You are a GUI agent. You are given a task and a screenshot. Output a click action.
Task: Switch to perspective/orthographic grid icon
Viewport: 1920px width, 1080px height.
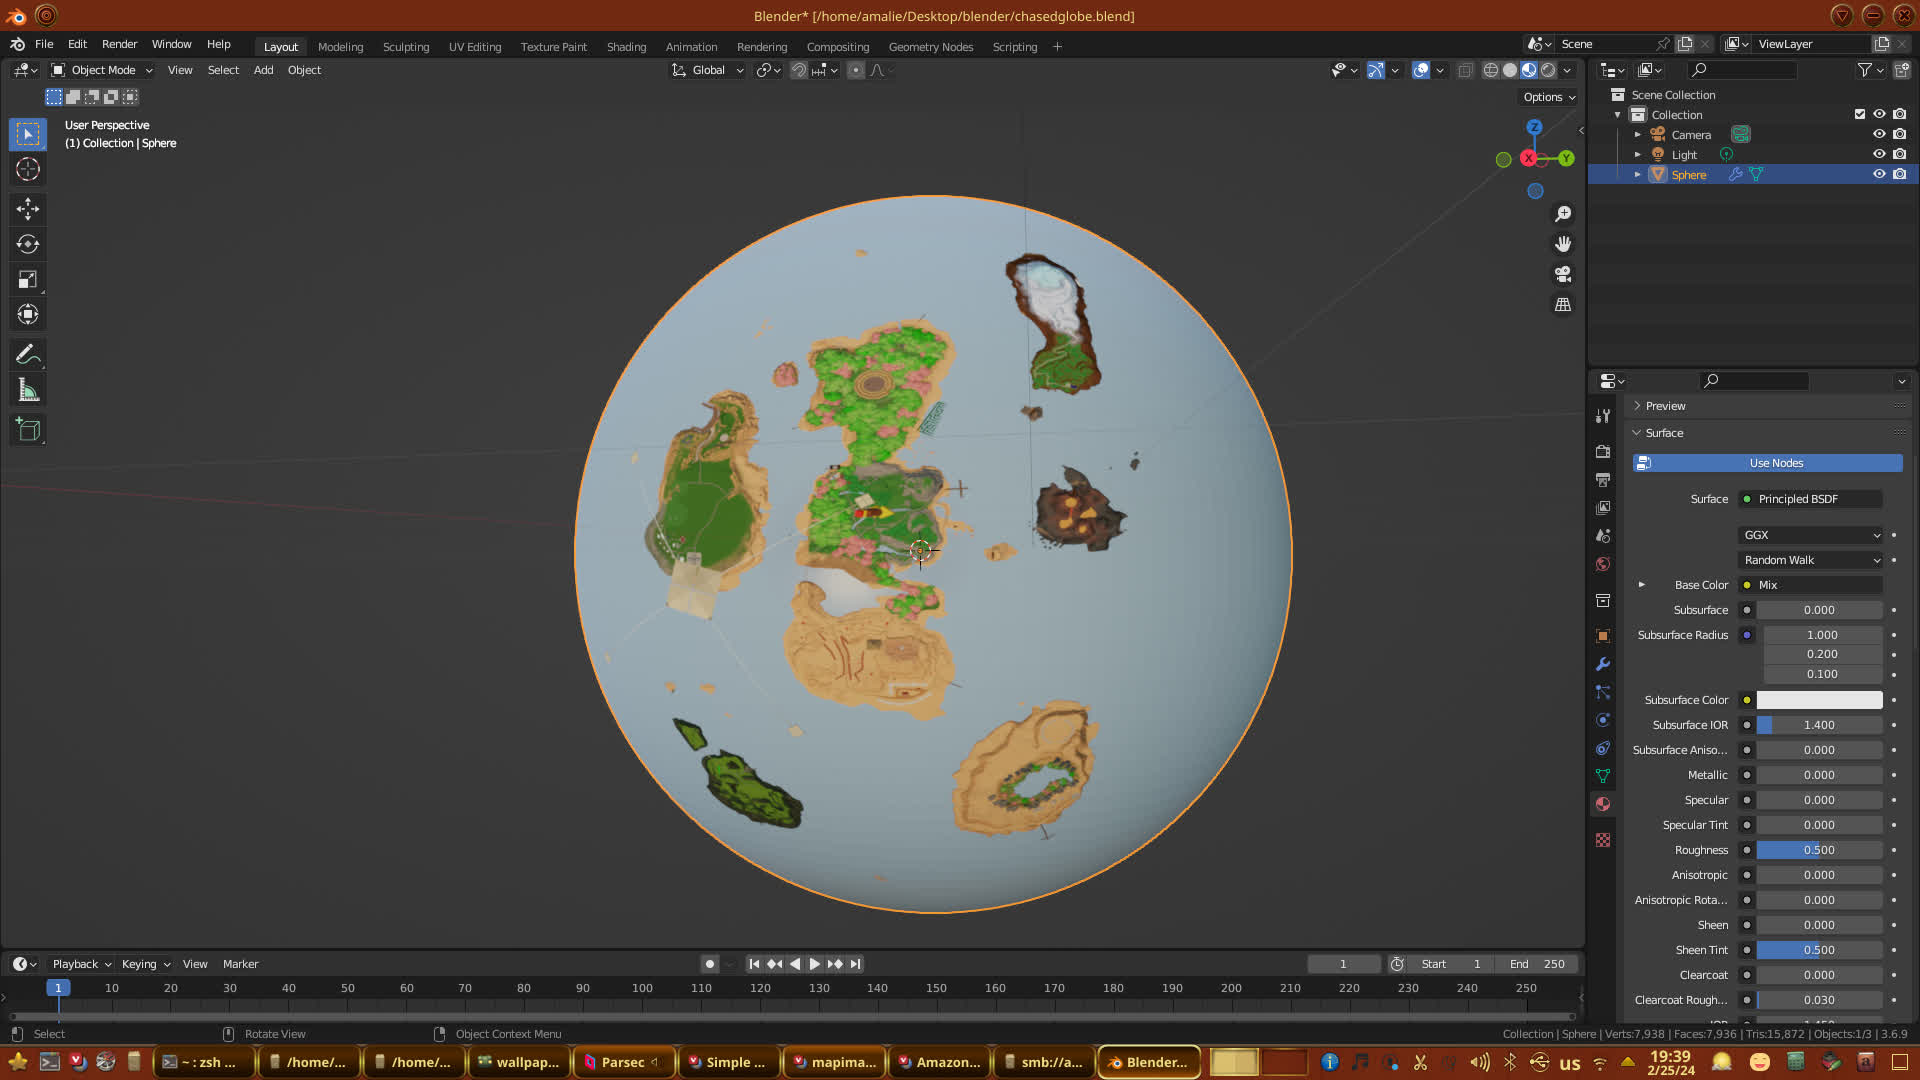1563,304
